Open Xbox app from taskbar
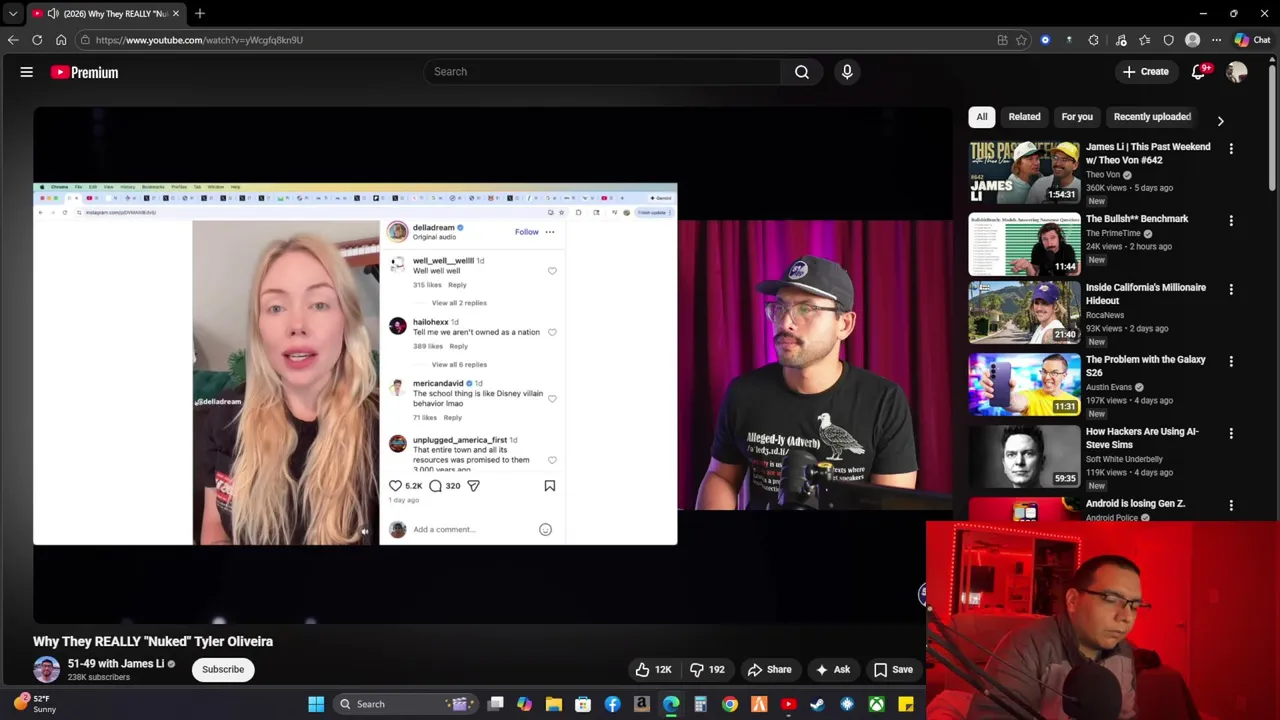Viewport: 1280px width, 720px height. click(x=876, y=704)
